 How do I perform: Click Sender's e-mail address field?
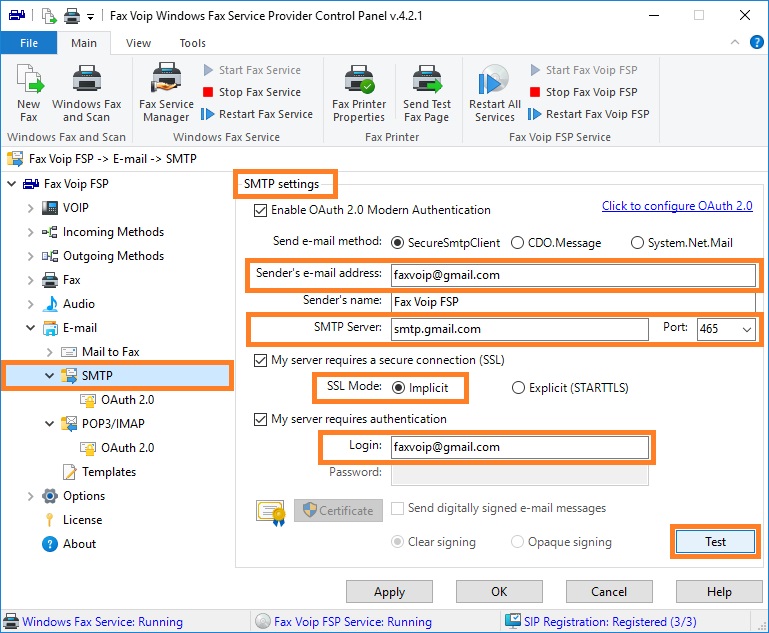573,276
